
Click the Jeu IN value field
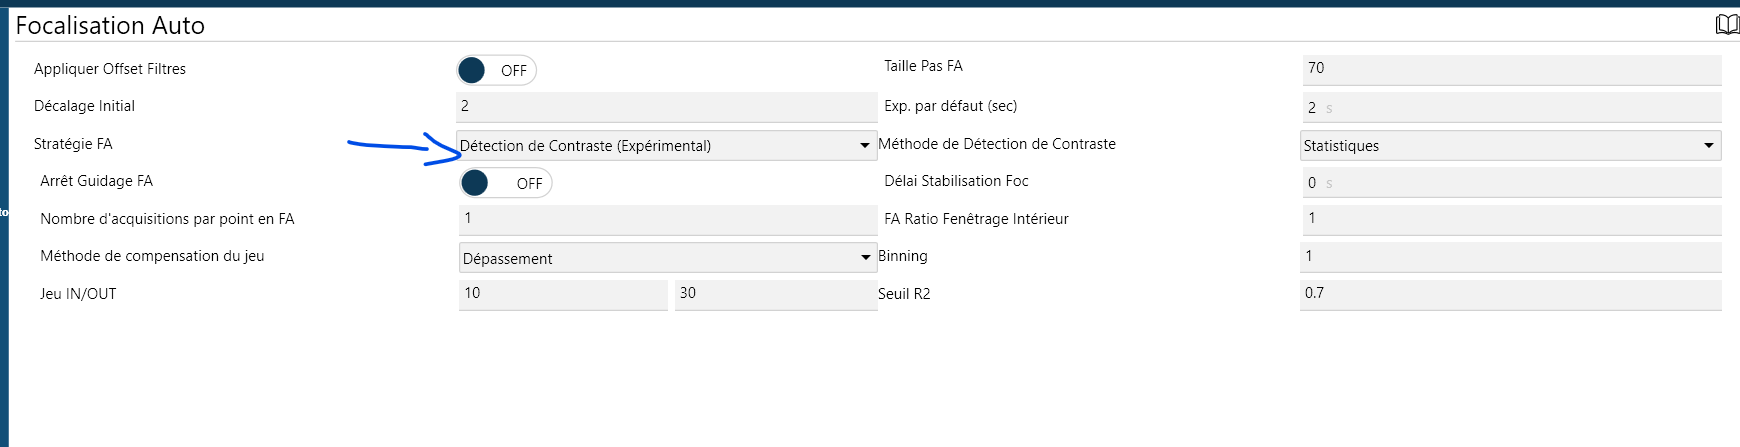562,293
